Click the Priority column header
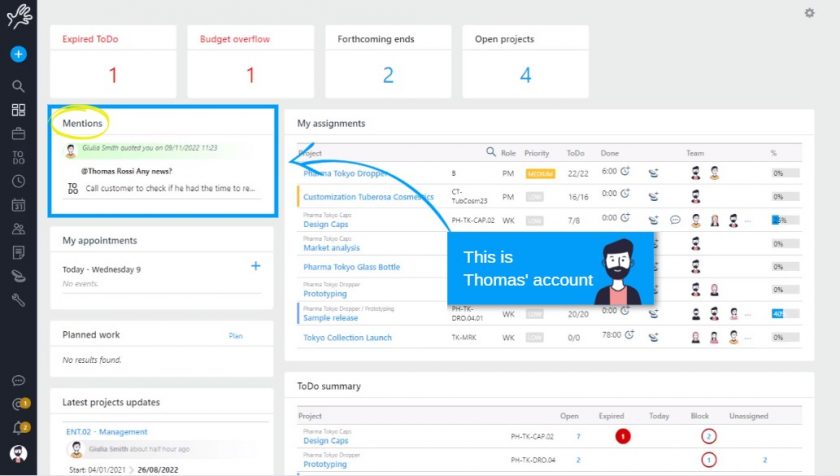The width and height of the screenshot is (840, 476). [x=537, y=153]
